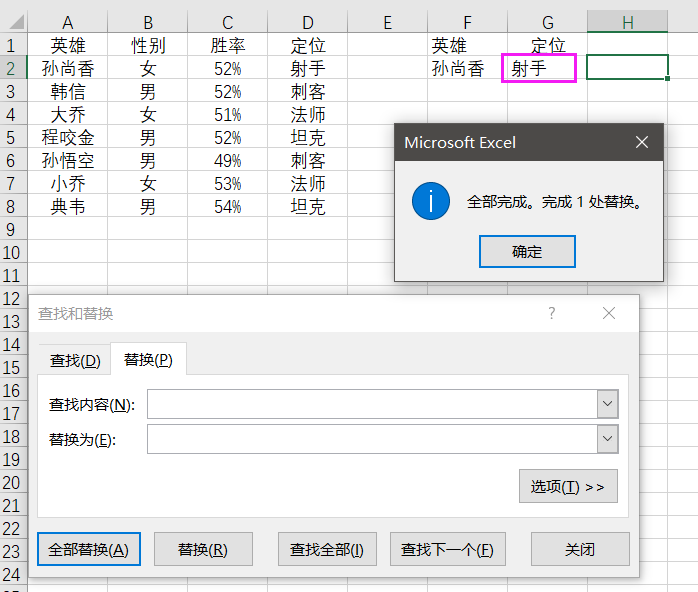Image resolution: width=698 pixels, height=592 pixels.
Task: Click cell D5 containing 坦克
Action: (308, 137)
